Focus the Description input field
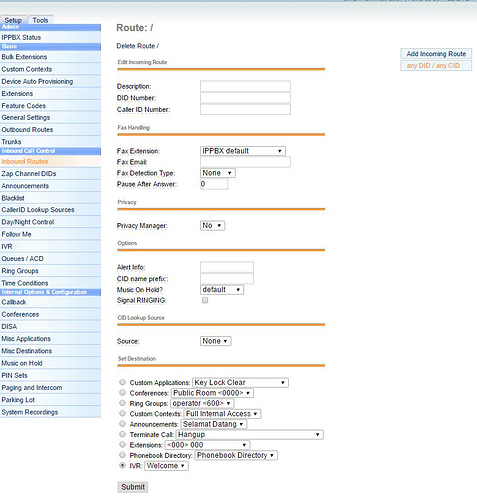 245,86
